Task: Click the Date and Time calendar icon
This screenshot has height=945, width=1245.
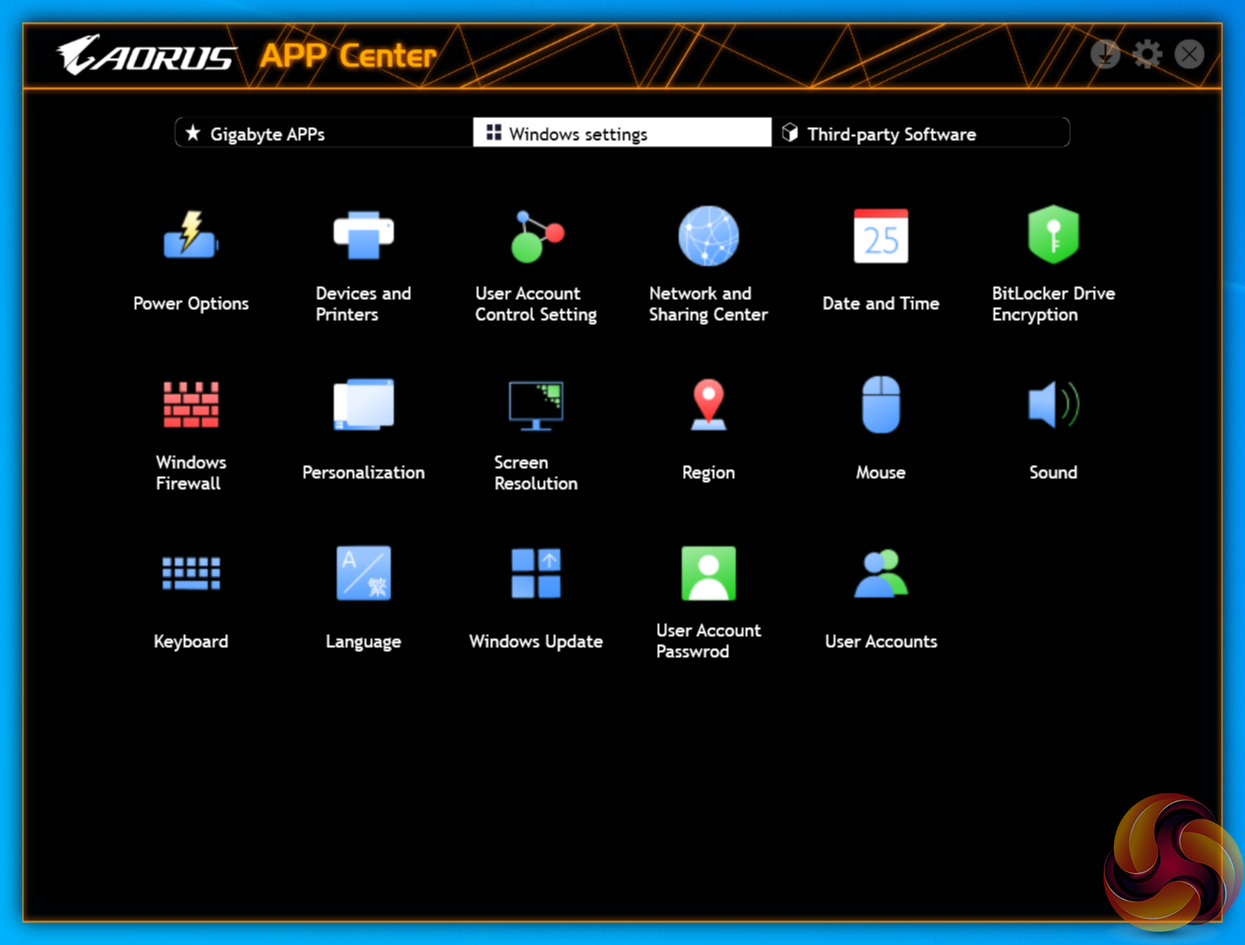Action: [x=881, y=236]
